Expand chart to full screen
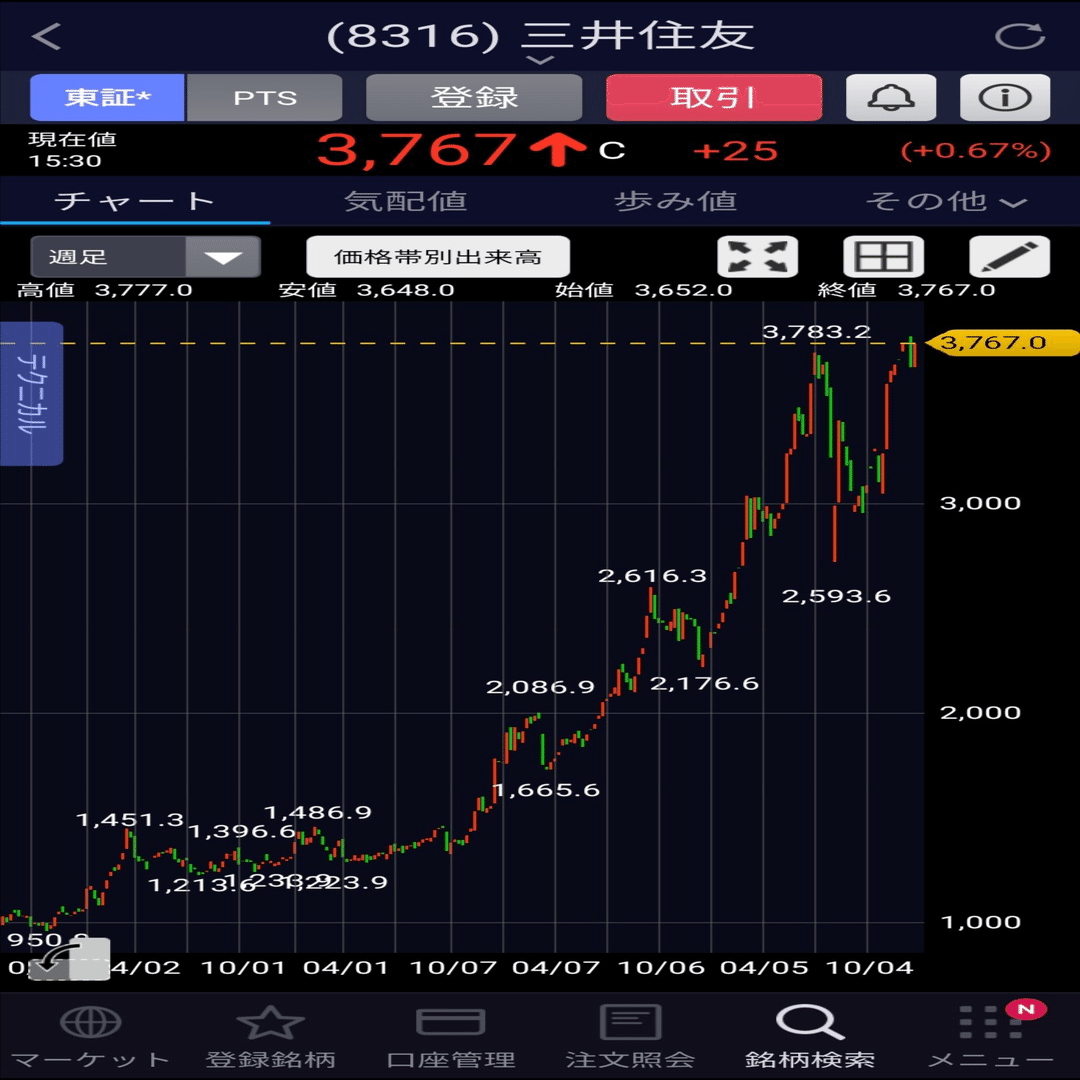 758,256
